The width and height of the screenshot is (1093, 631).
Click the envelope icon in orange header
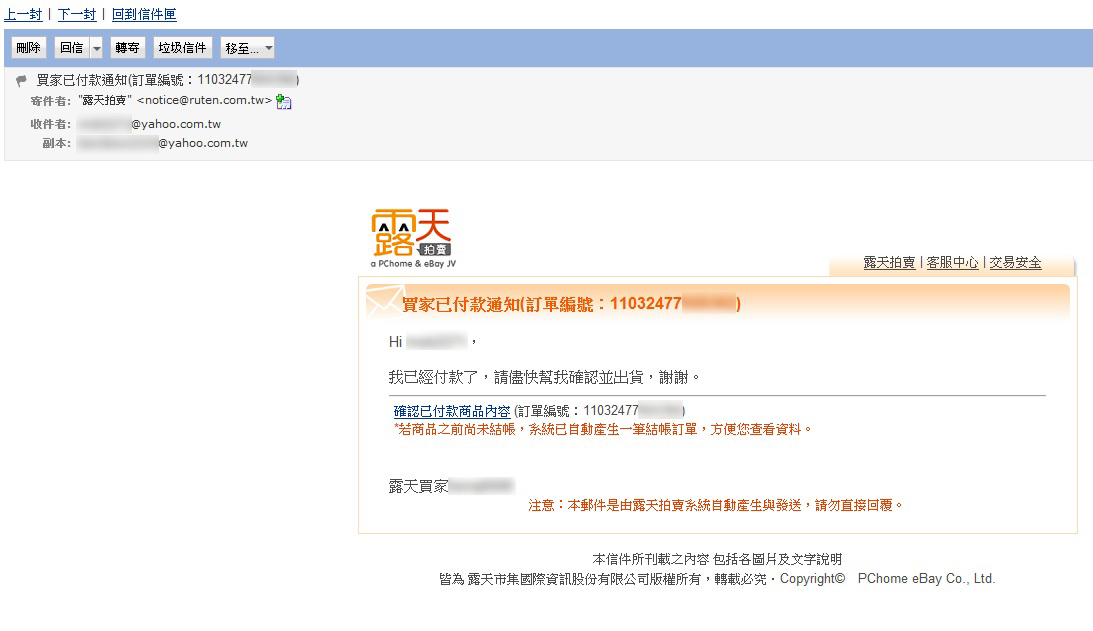click(384, 300)
